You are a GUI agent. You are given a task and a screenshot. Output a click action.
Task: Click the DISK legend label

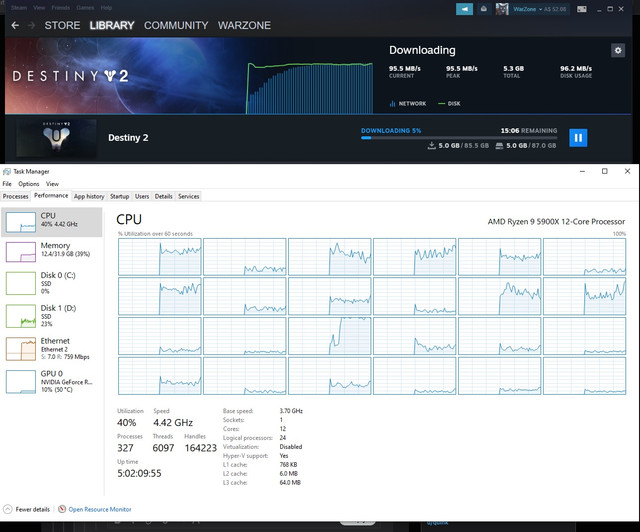[x=449, y=104]
